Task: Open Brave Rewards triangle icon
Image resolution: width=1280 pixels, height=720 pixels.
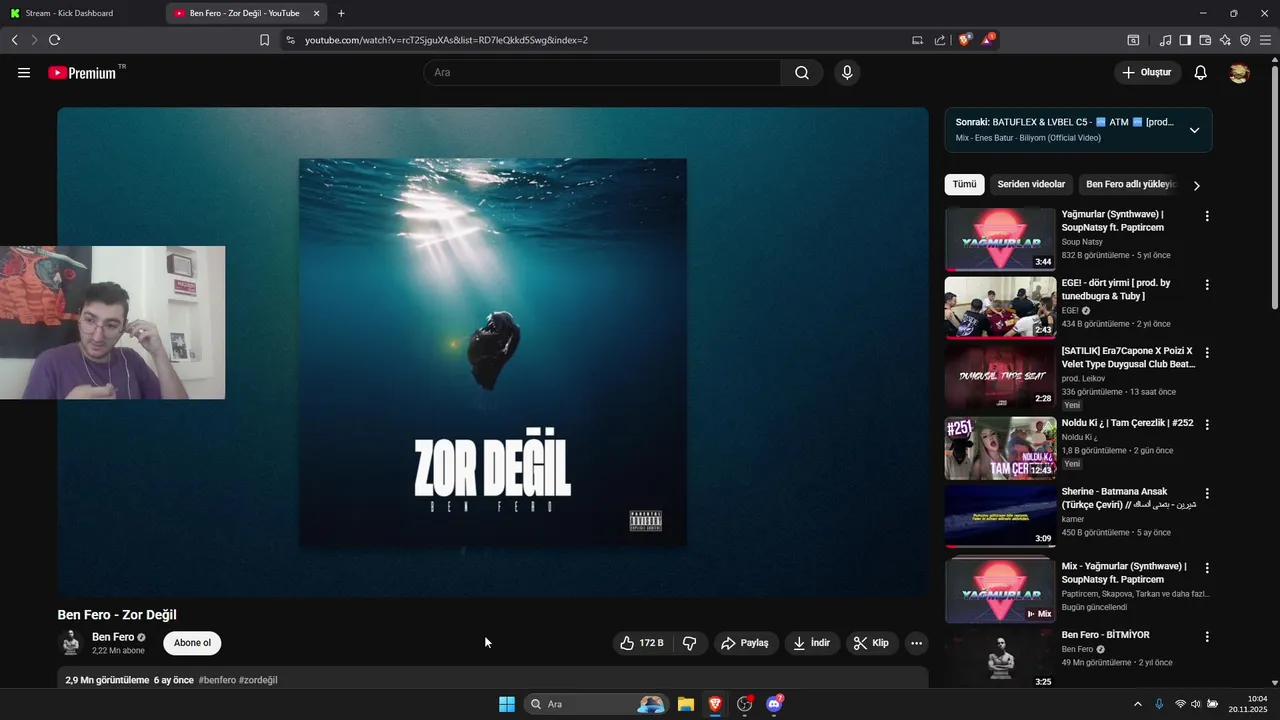Action: [988, 40]
